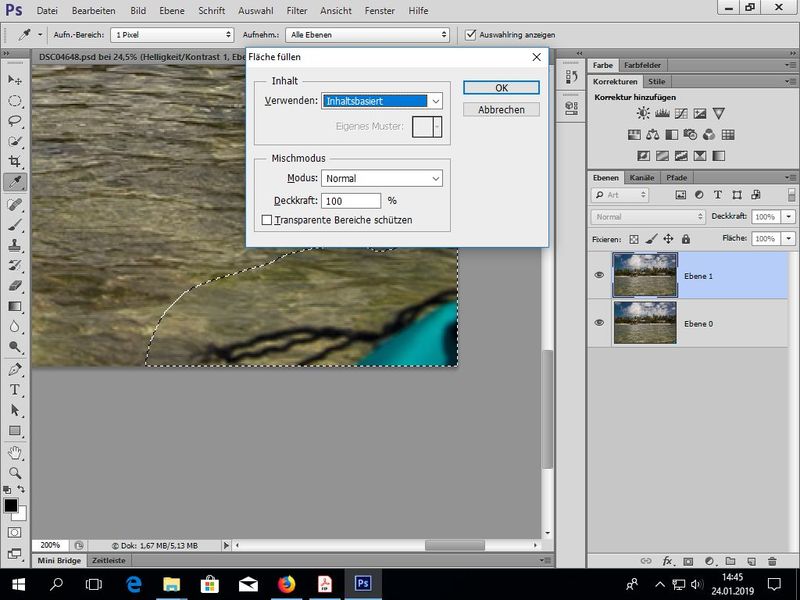Uncheck Auswahlring anzeigen option

click(471, 34)
